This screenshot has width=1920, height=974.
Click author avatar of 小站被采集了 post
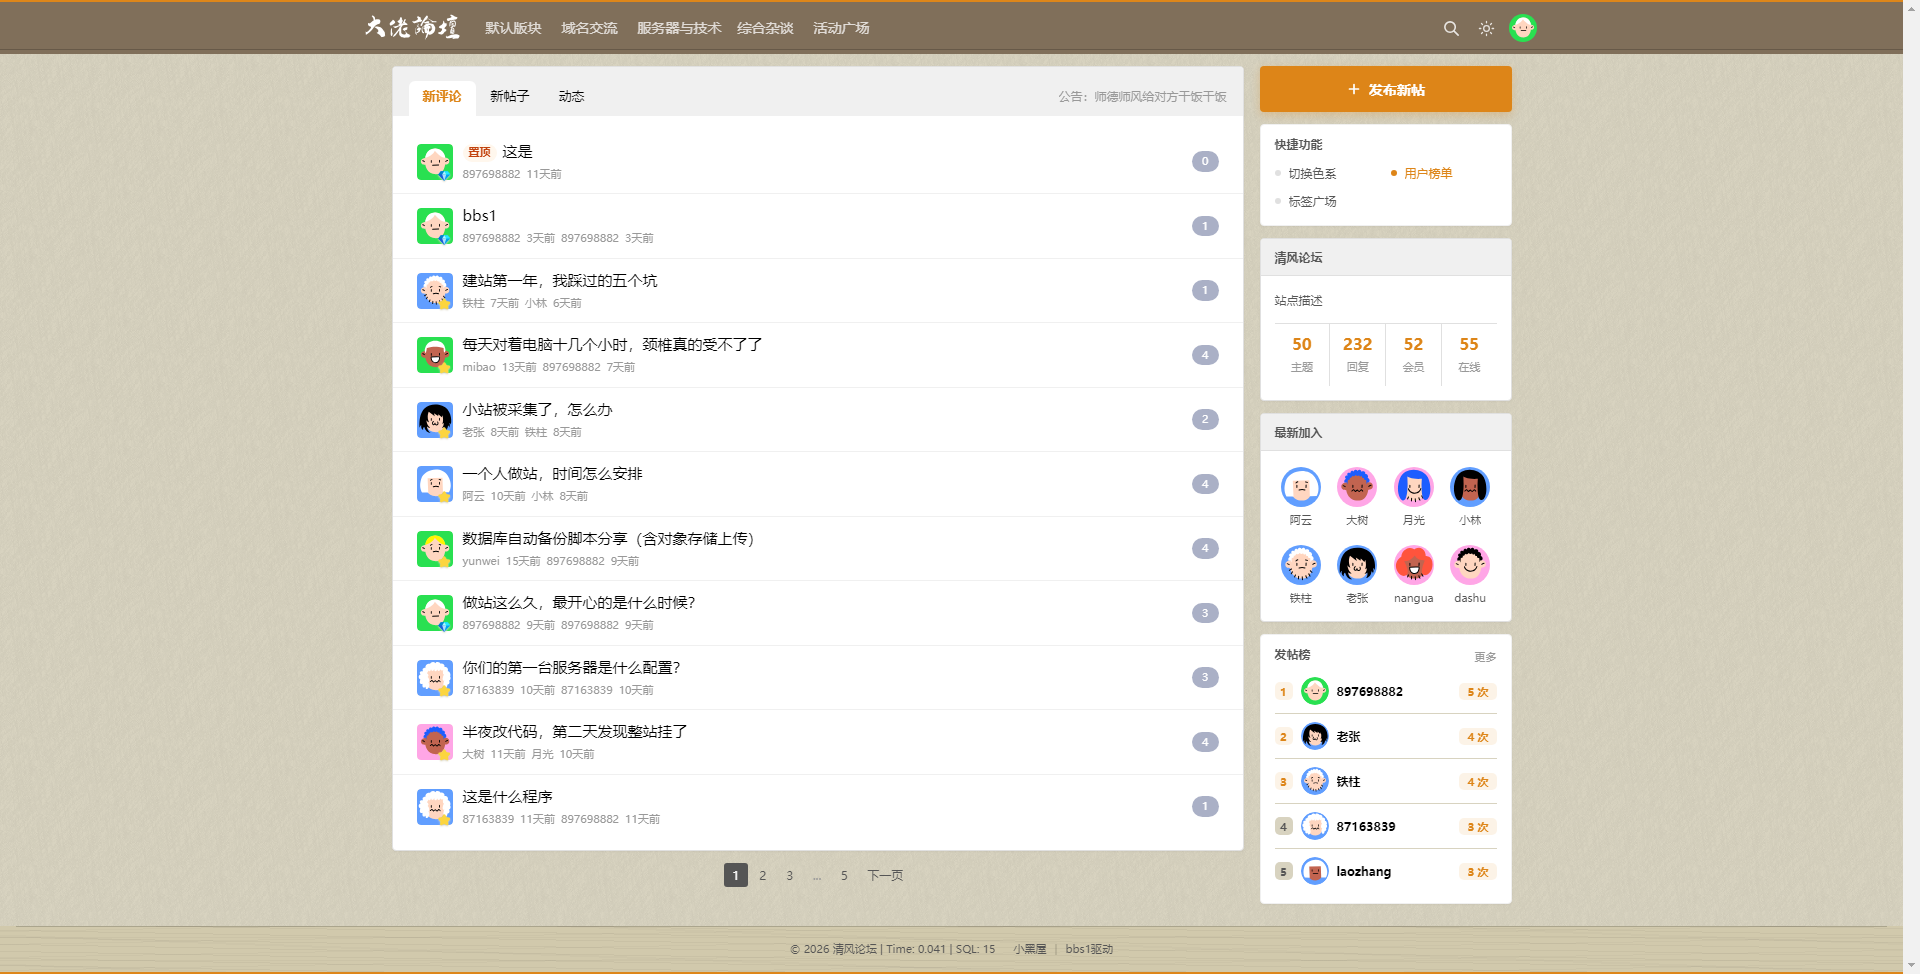tap(435, 420)
